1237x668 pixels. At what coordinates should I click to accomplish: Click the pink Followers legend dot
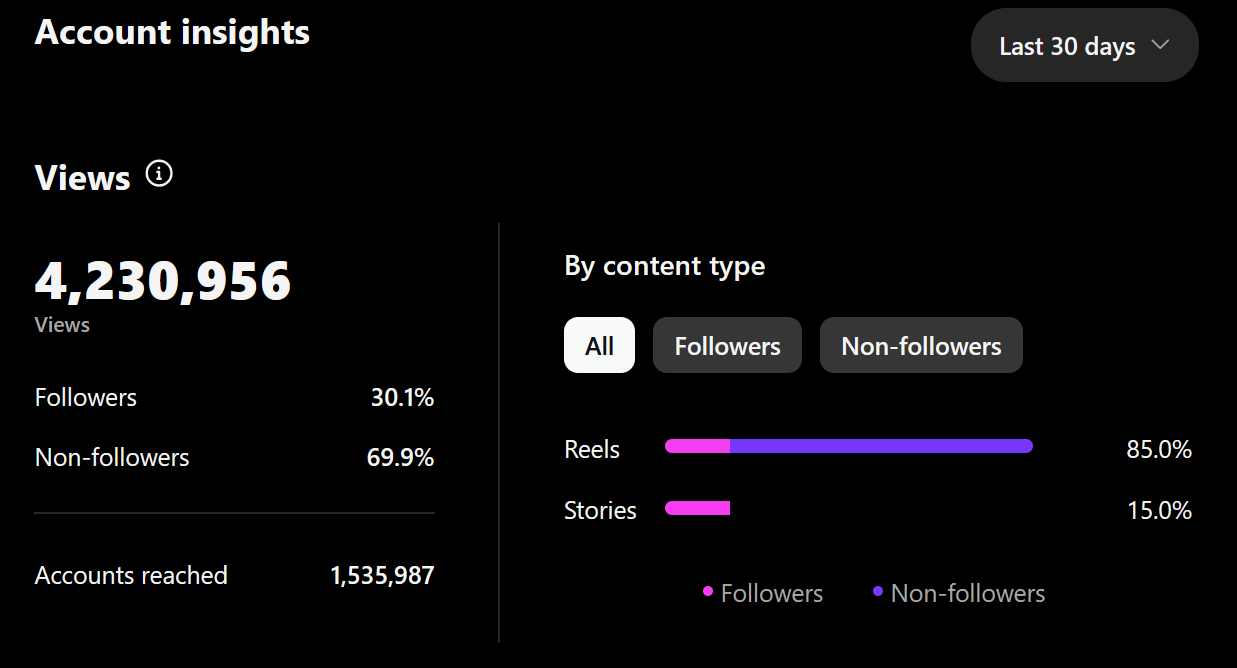tap(708, 592)
